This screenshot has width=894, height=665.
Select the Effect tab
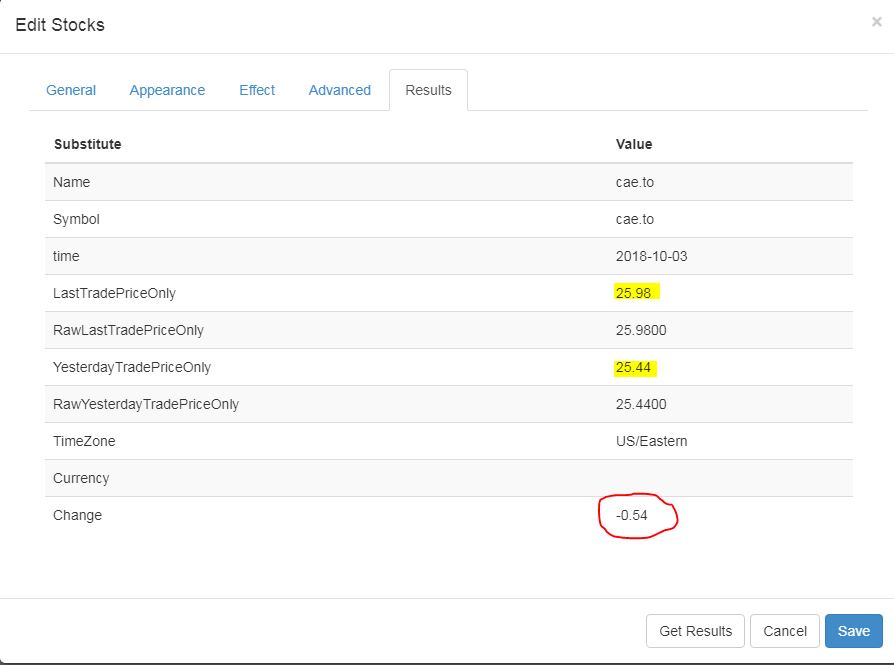click(257, 90)
